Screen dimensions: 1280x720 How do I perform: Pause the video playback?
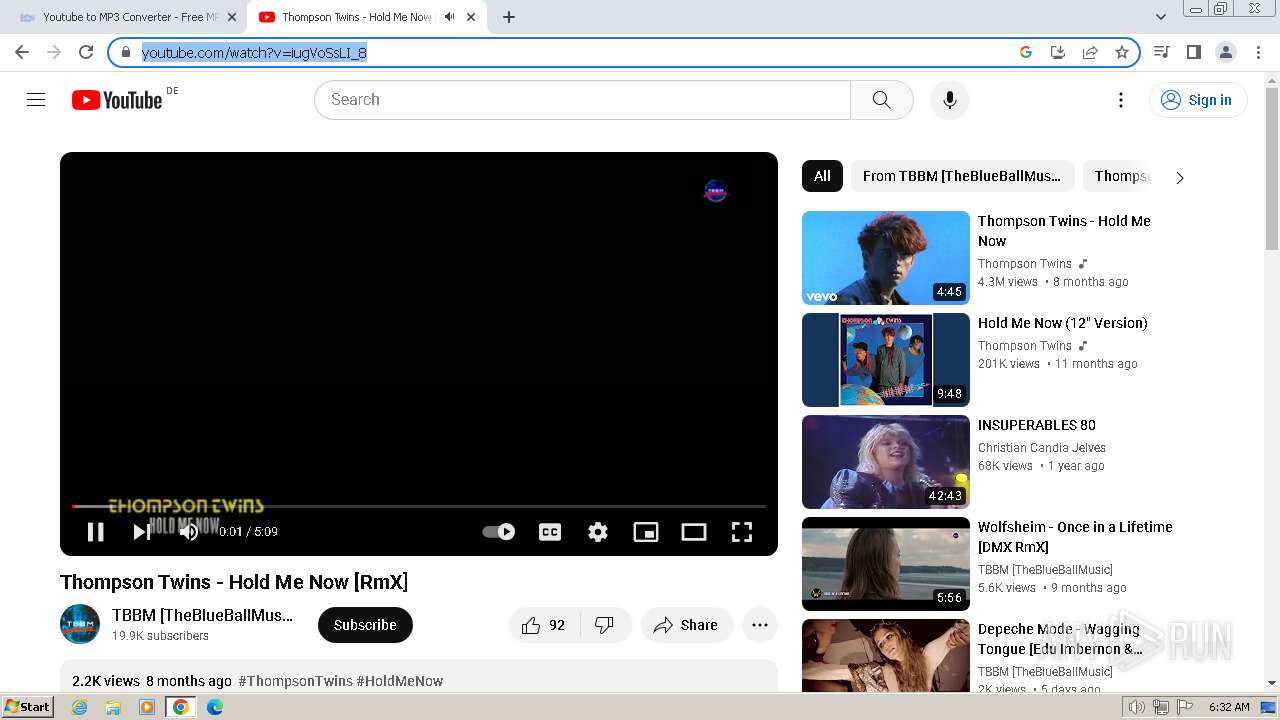[x=96, y=532]
